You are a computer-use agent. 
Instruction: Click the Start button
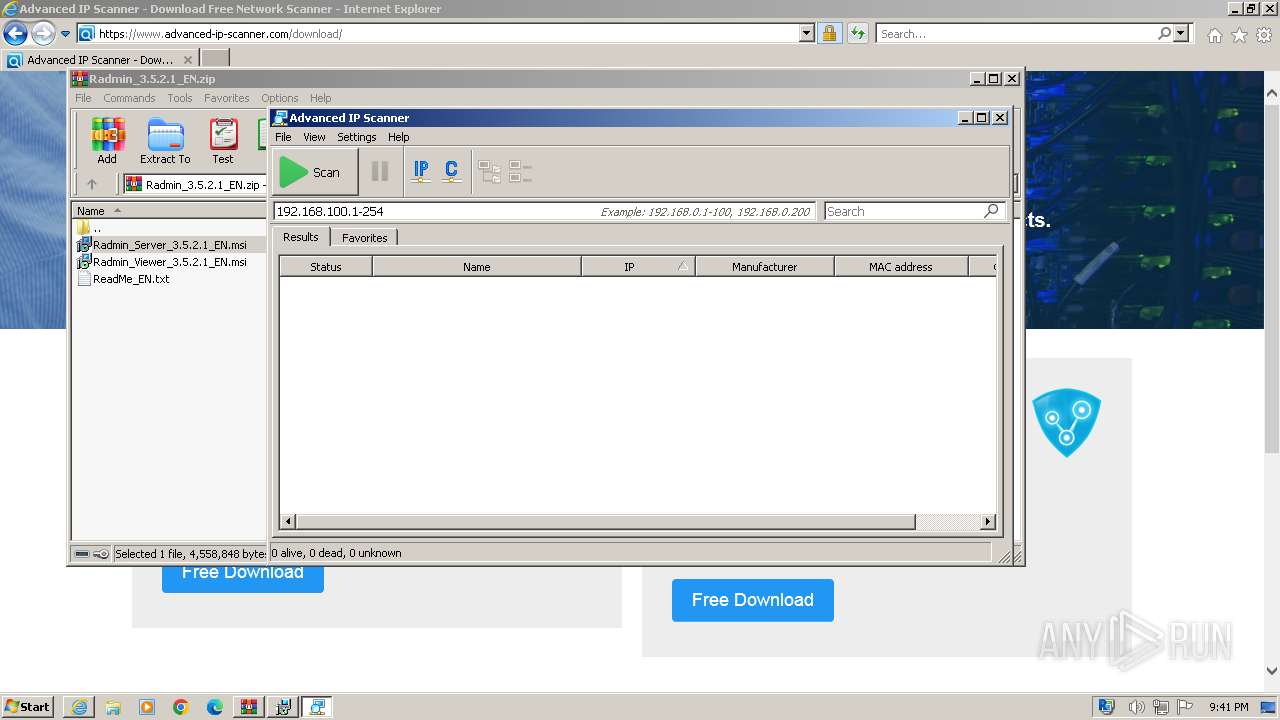click(28, 706)
